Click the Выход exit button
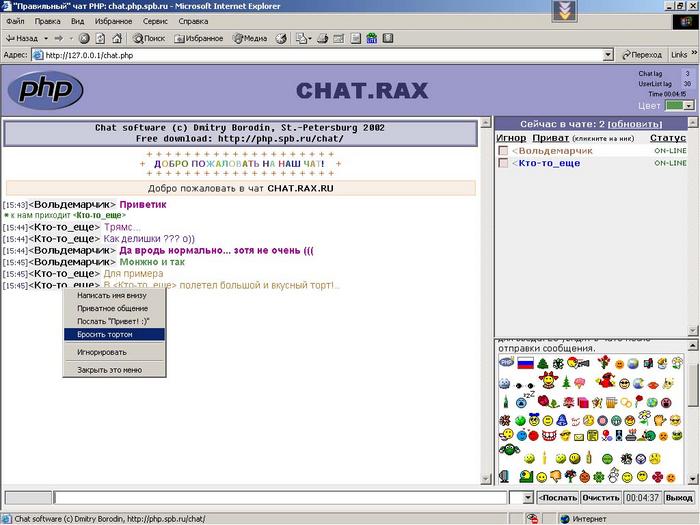700x525 pixels. (x=679, y=497)
